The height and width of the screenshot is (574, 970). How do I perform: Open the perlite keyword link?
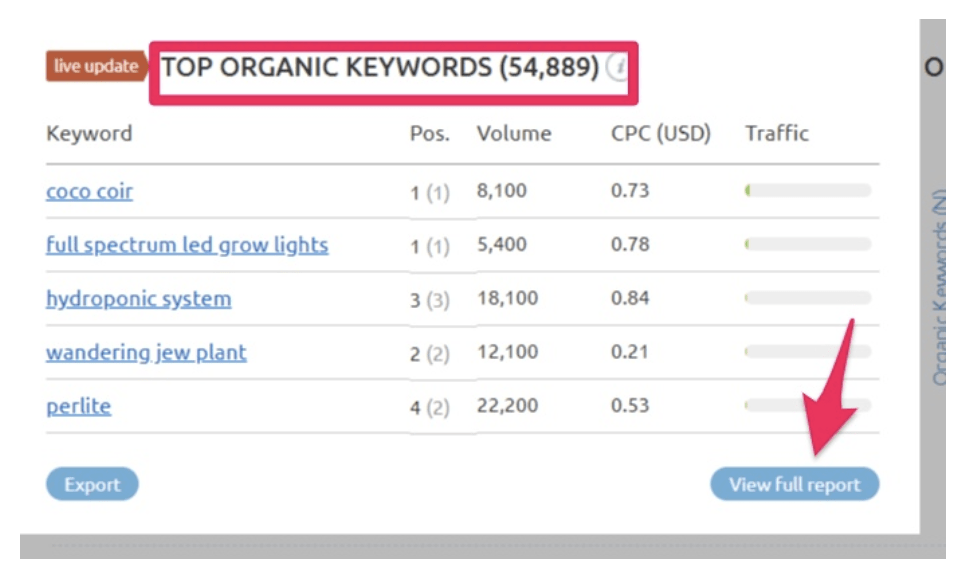click(78, 406)
